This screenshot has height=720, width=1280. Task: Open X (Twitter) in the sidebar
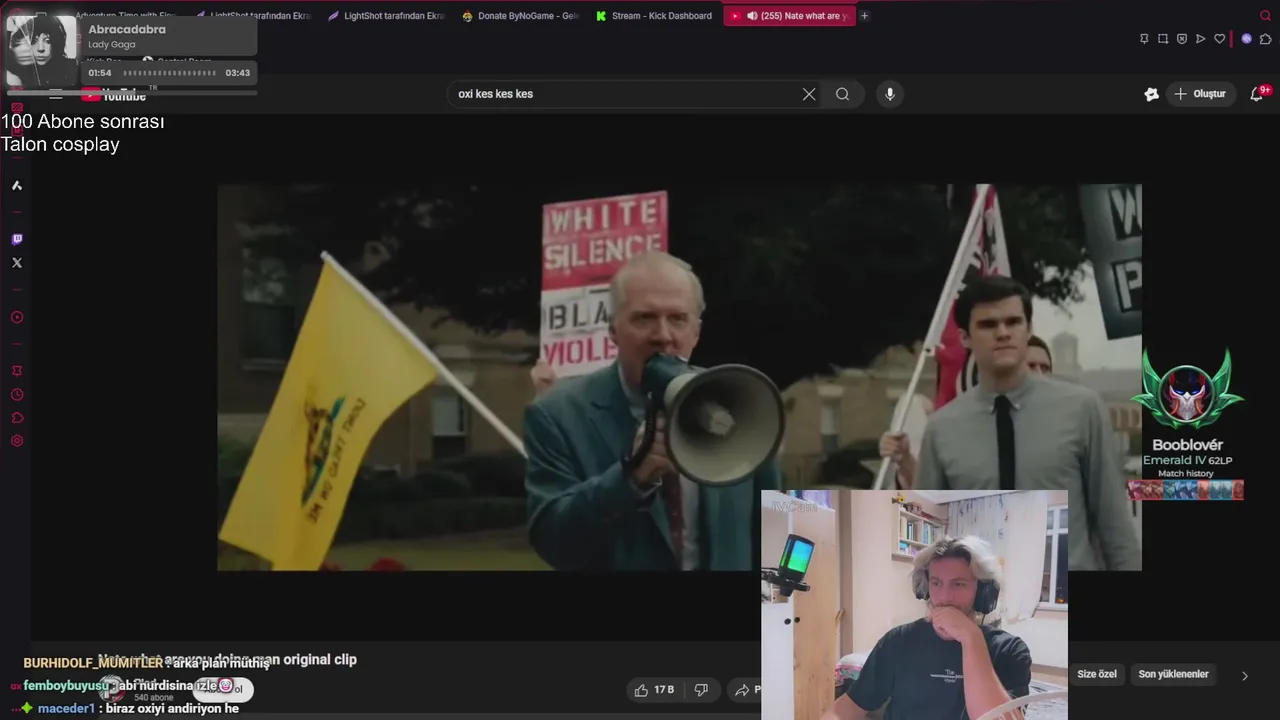[17, 263]
